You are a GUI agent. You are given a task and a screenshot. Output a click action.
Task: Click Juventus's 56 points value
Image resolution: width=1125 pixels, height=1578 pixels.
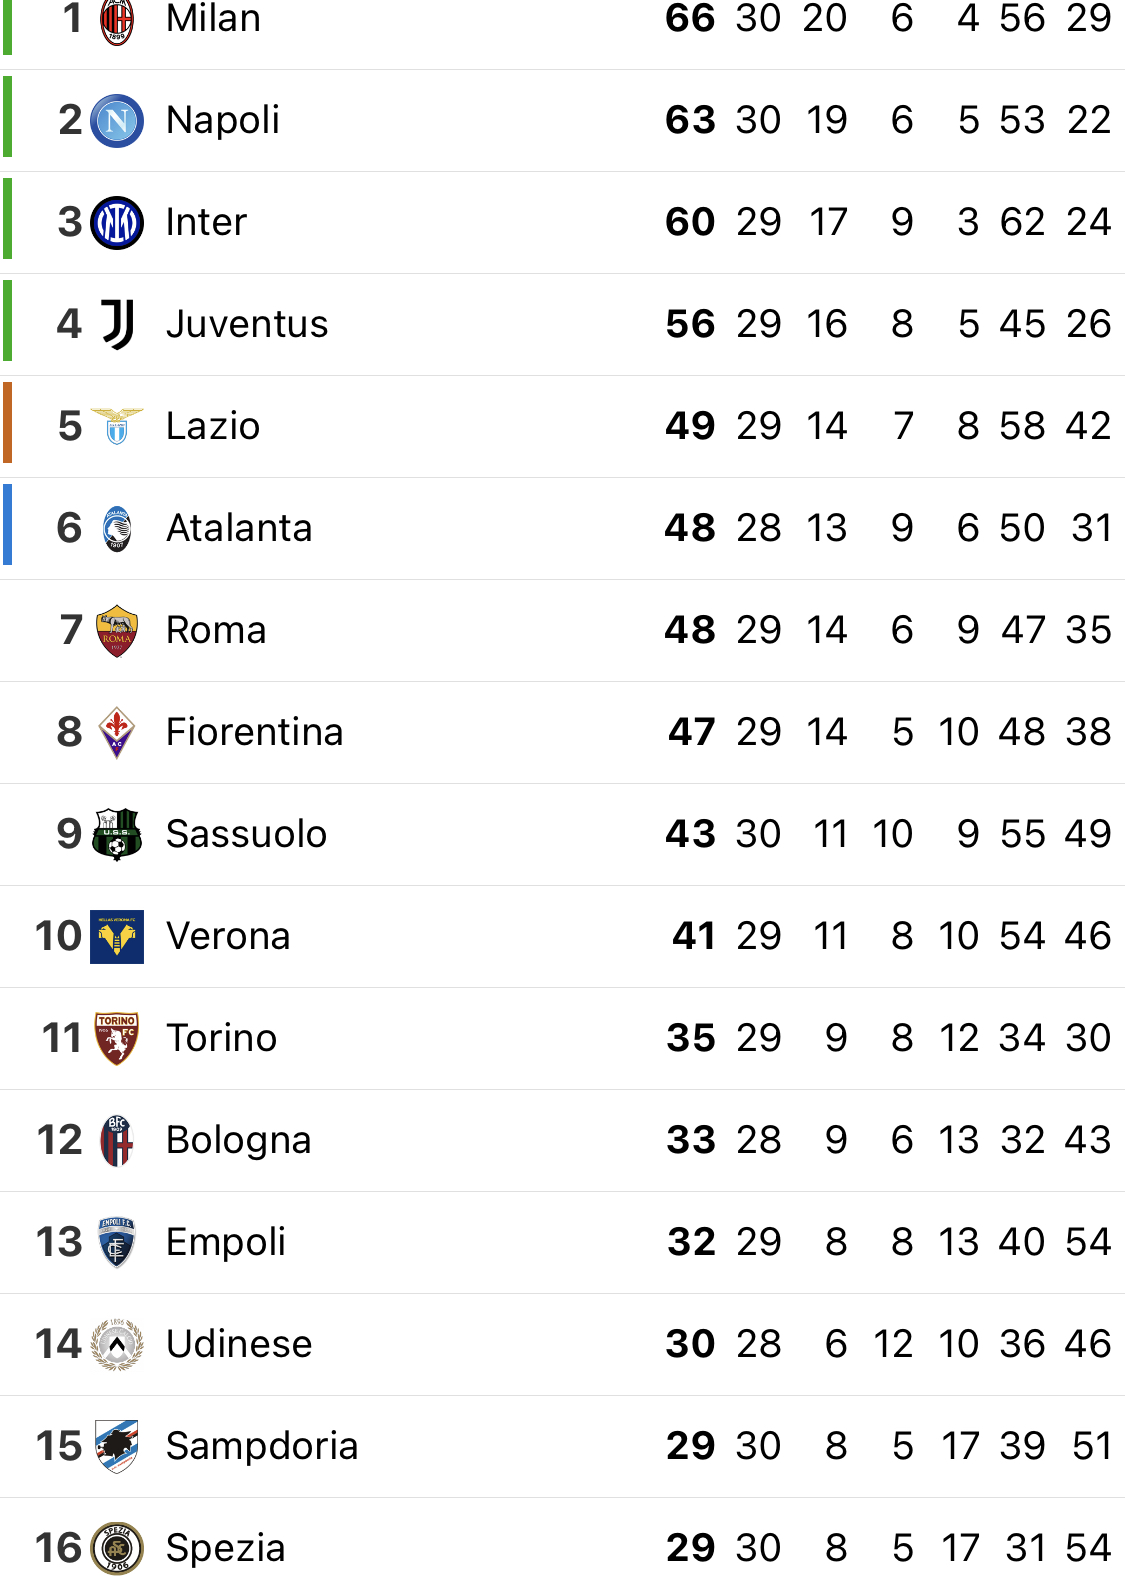(691, 325)
